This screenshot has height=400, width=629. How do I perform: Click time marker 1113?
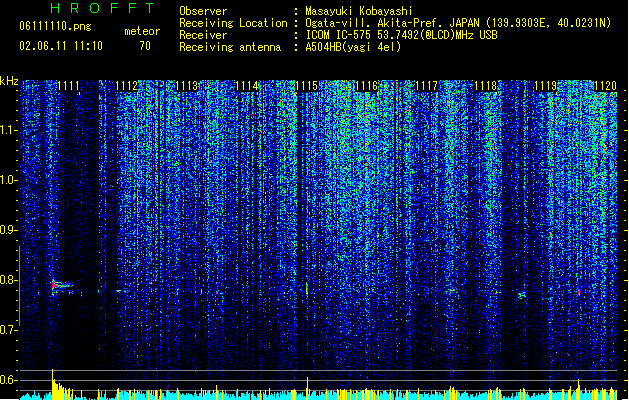click(x=187, y=86)
